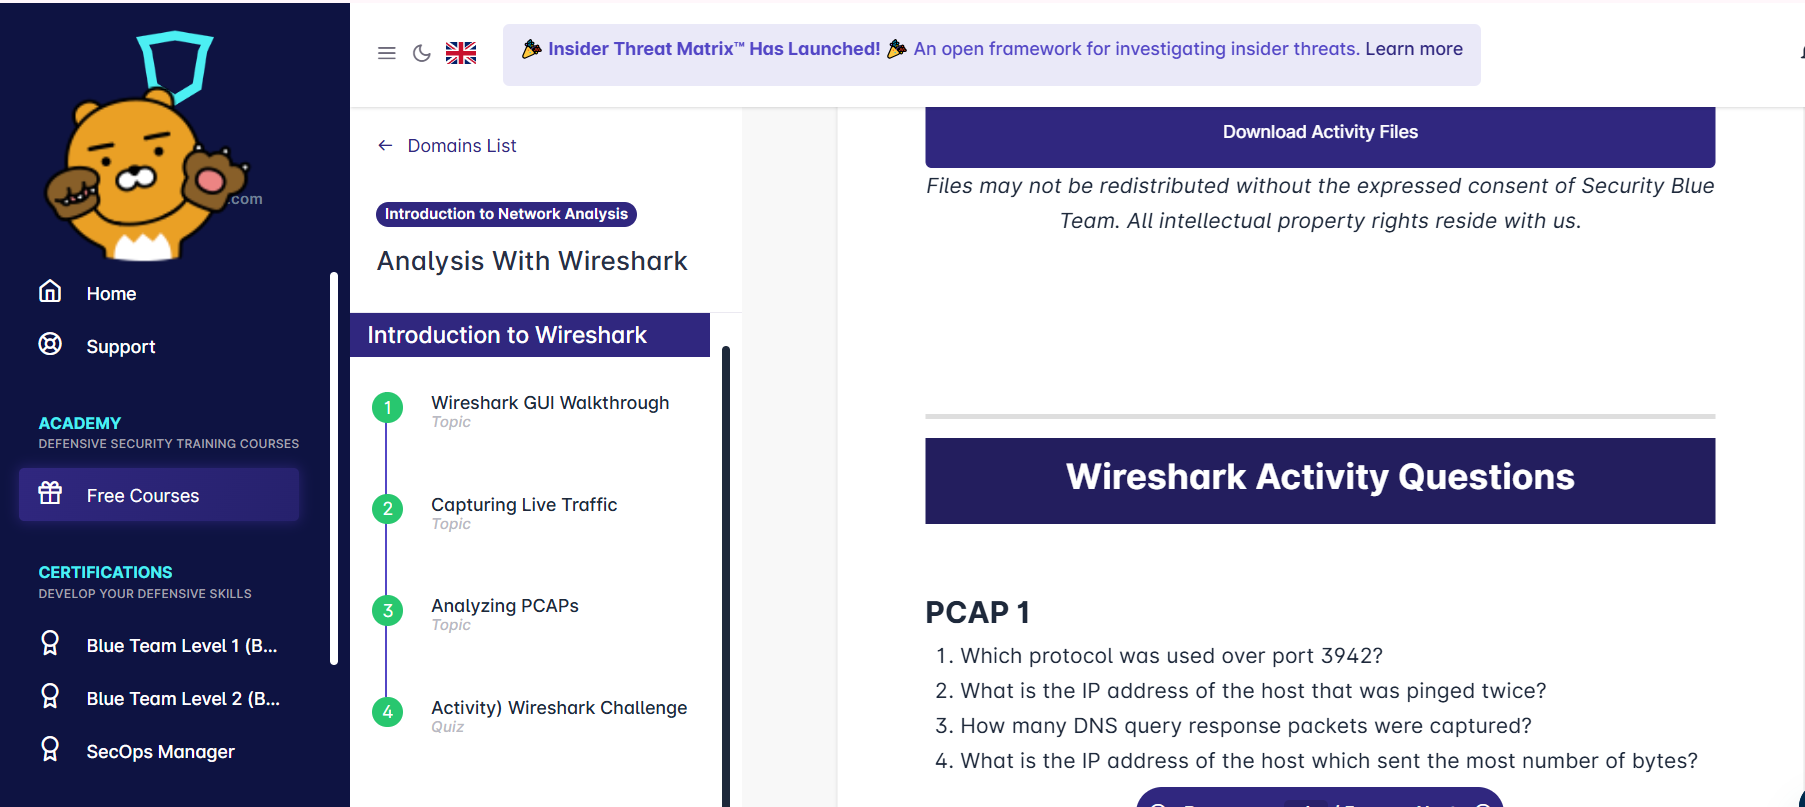The height and width of the screenshot is (807, 1805).
Task: Open the UK flag language selector
Action: 461,53
